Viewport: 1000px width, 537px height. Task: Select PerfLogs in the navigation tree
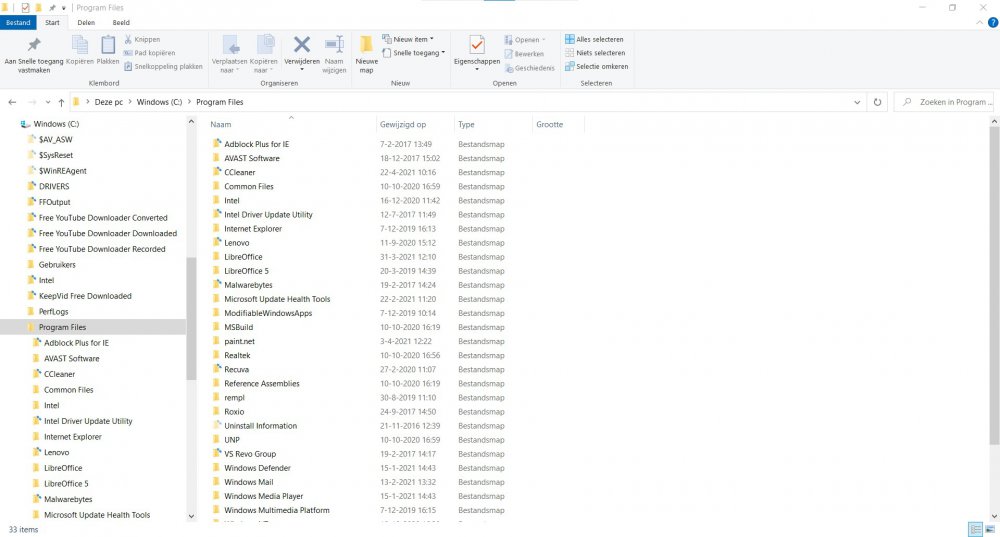click(53, 312)
